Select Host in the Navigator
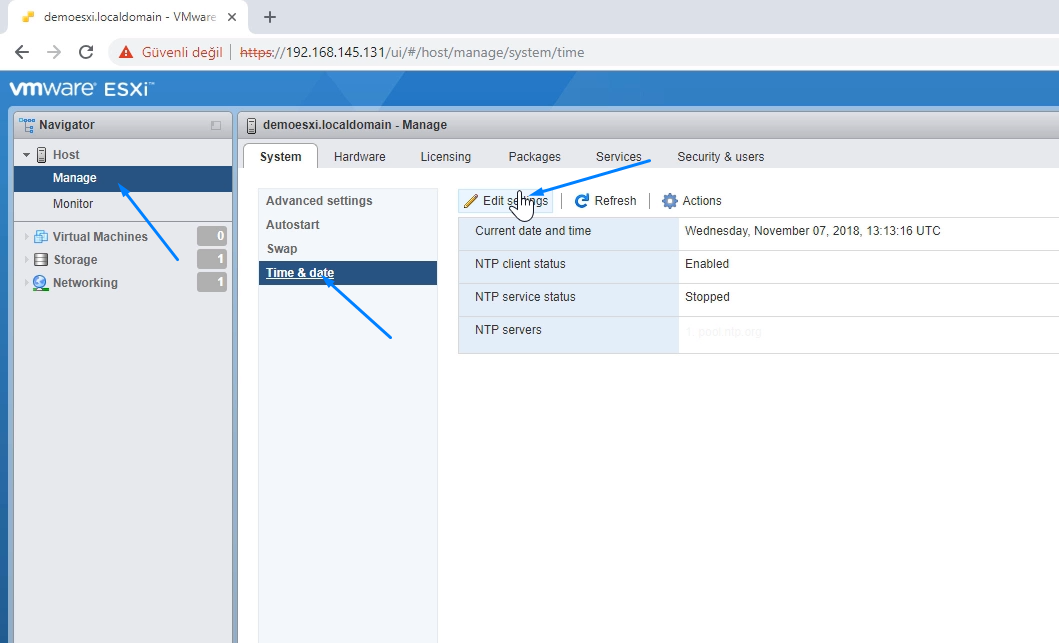The height and width of the screenshot is (643, 1059). point(66,155)
